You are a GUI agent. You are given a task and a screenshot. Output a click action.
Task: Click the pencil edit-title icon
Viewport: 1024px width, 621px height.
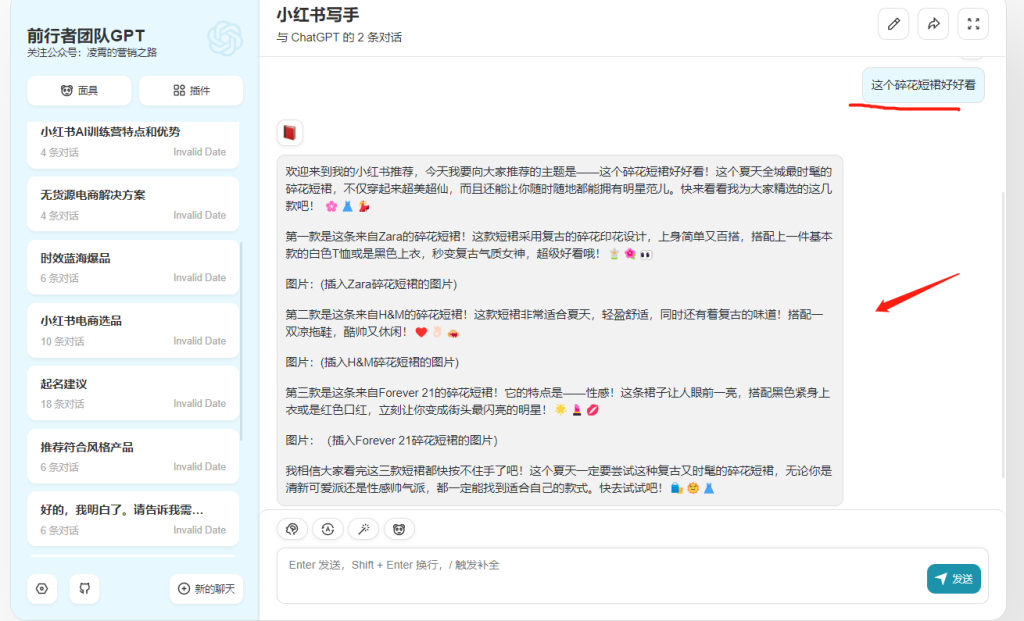[x=893, y=24]
